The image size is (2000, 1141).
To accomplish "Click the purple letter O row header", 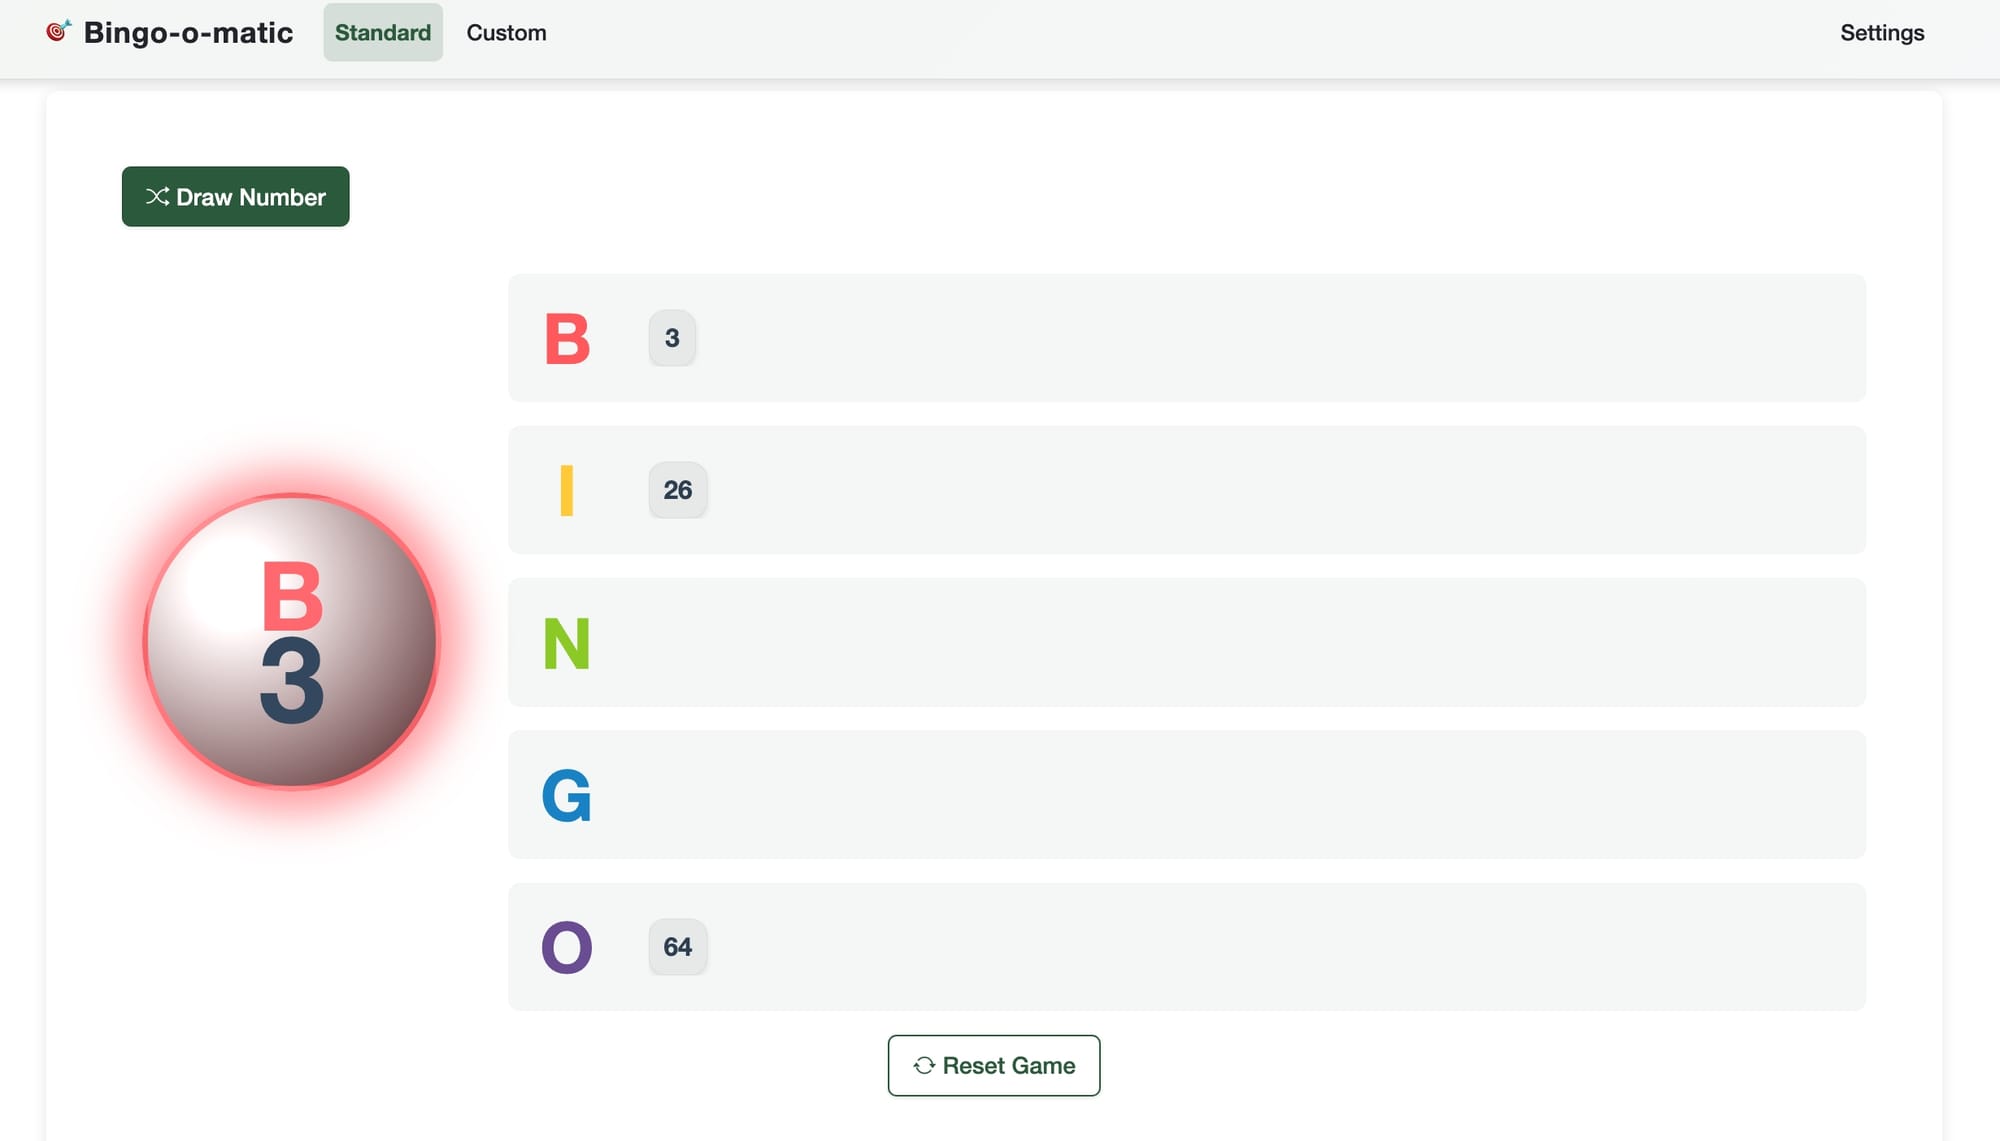I will [x=567, y=947].
